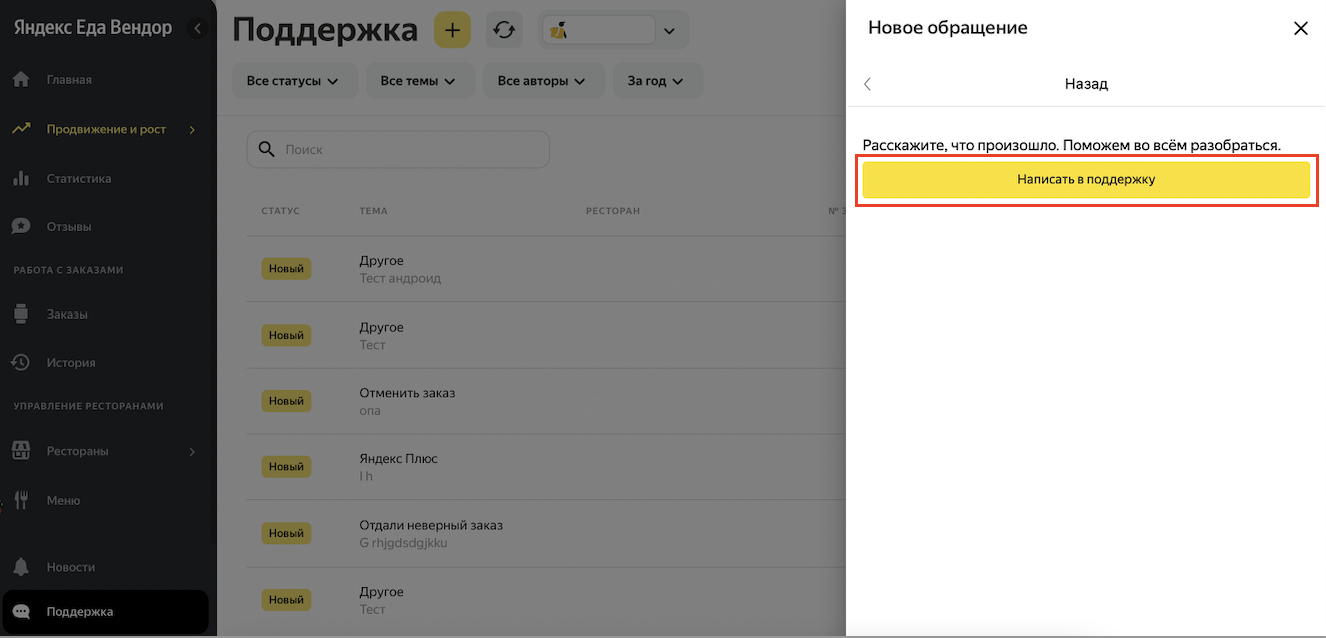Open Новости in sidebar
Image resolution: width=1326 pixels, height=638 pixels.
71,567
